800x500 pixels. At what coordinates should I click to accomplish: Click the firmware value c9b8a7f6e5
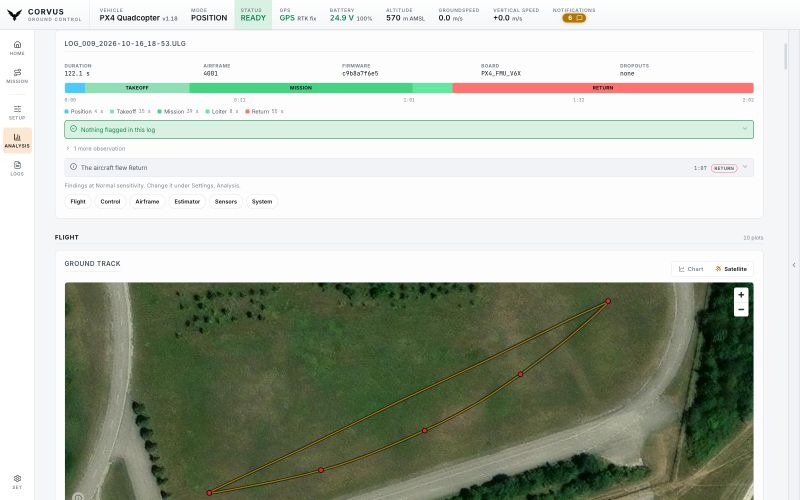click(x=360, y=73)
